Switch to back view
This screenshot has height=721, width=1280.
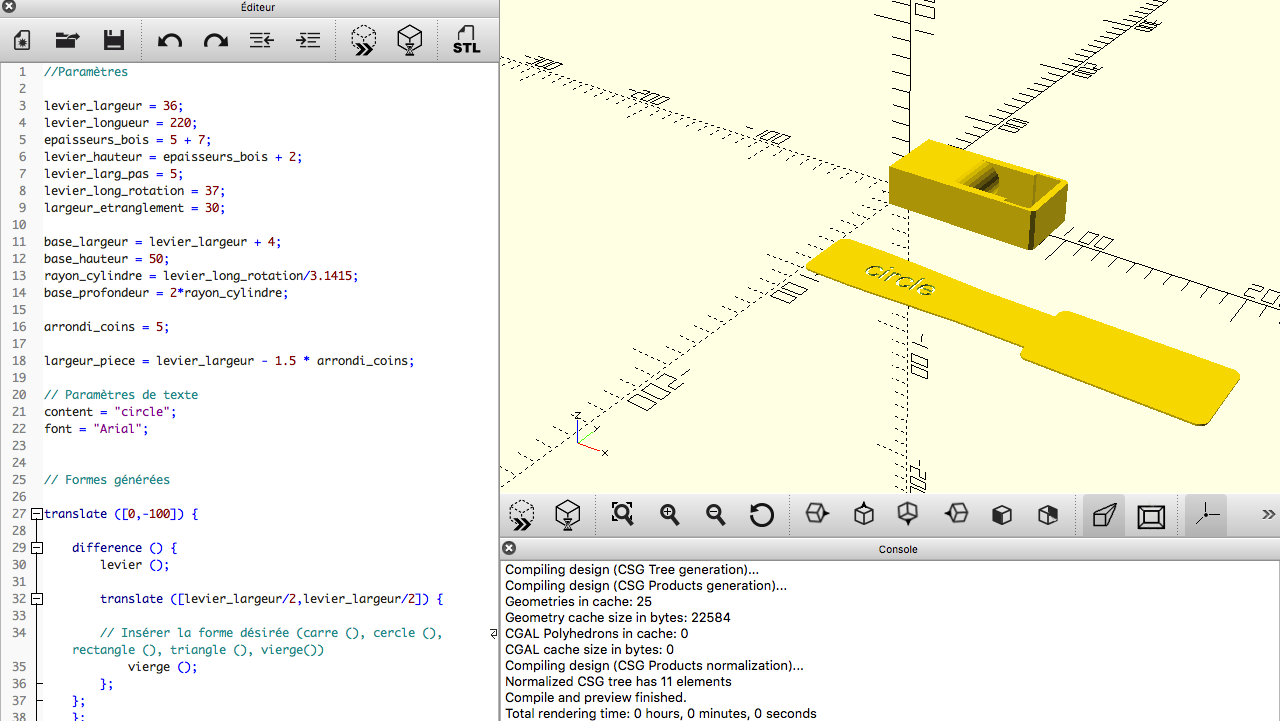click(1048, 515)
